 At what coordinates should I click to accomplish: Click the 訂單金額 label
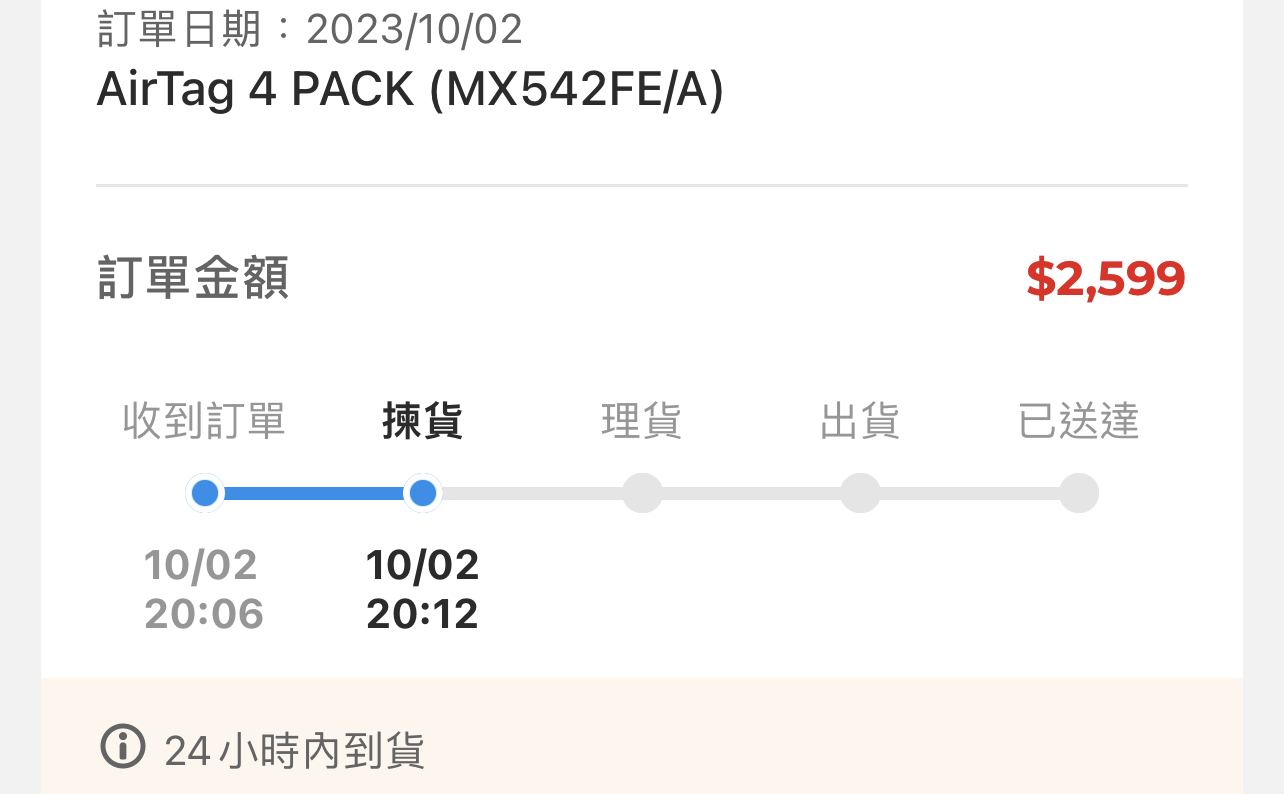coord(193,278)
